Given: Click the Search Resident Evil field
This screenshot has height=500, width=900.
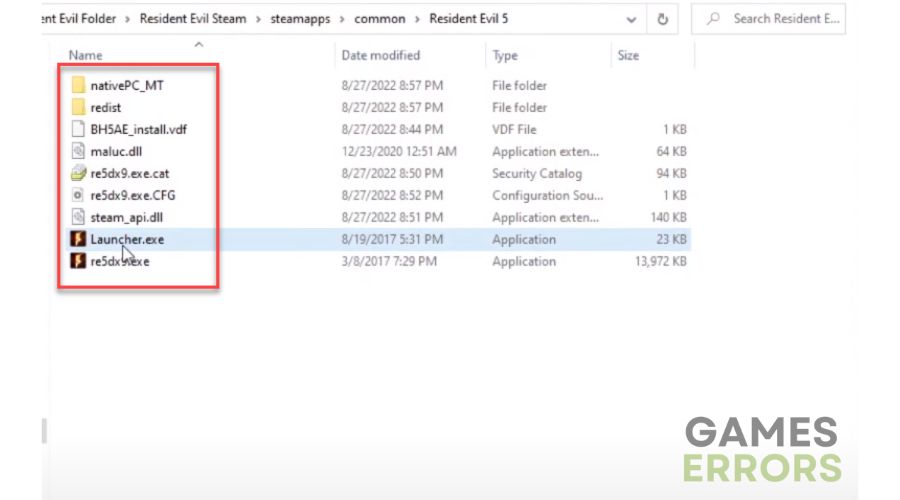Looking at the screenshot, I should click(x=768, y=19).
